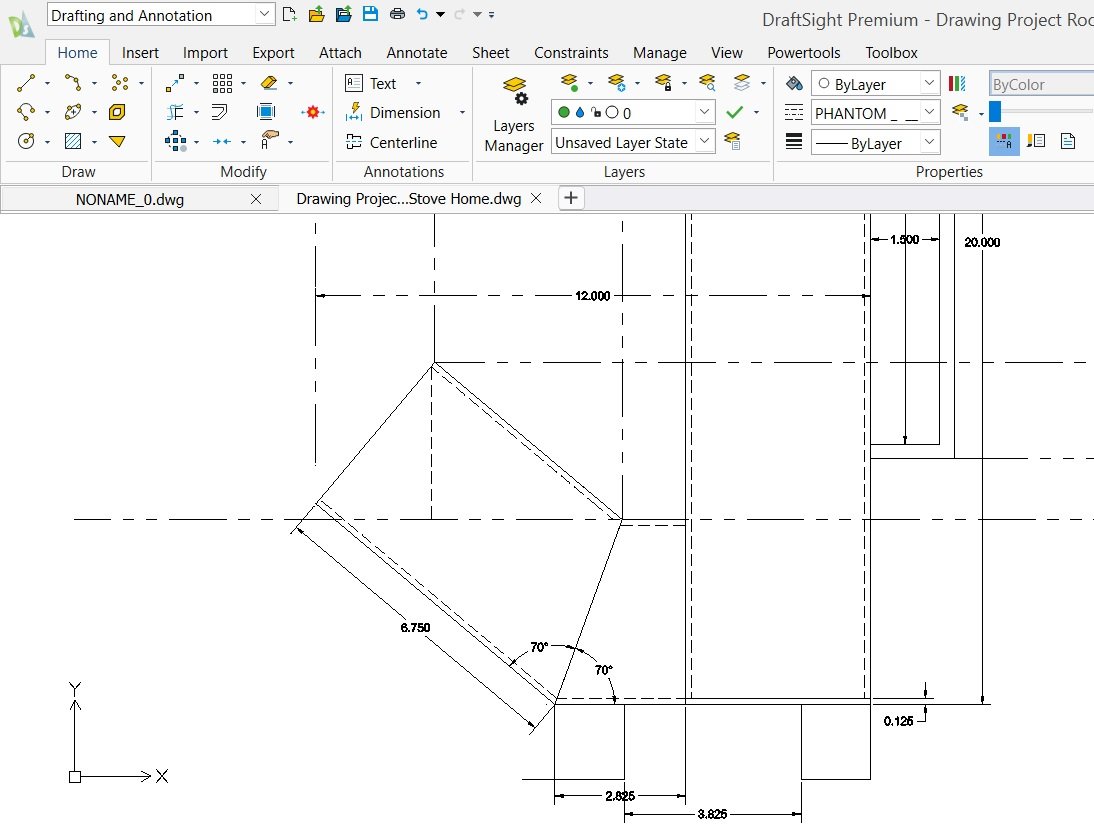Select the Line drawing tool
The height and width of the screenshot is (830, 1094).
click(26, 83)
